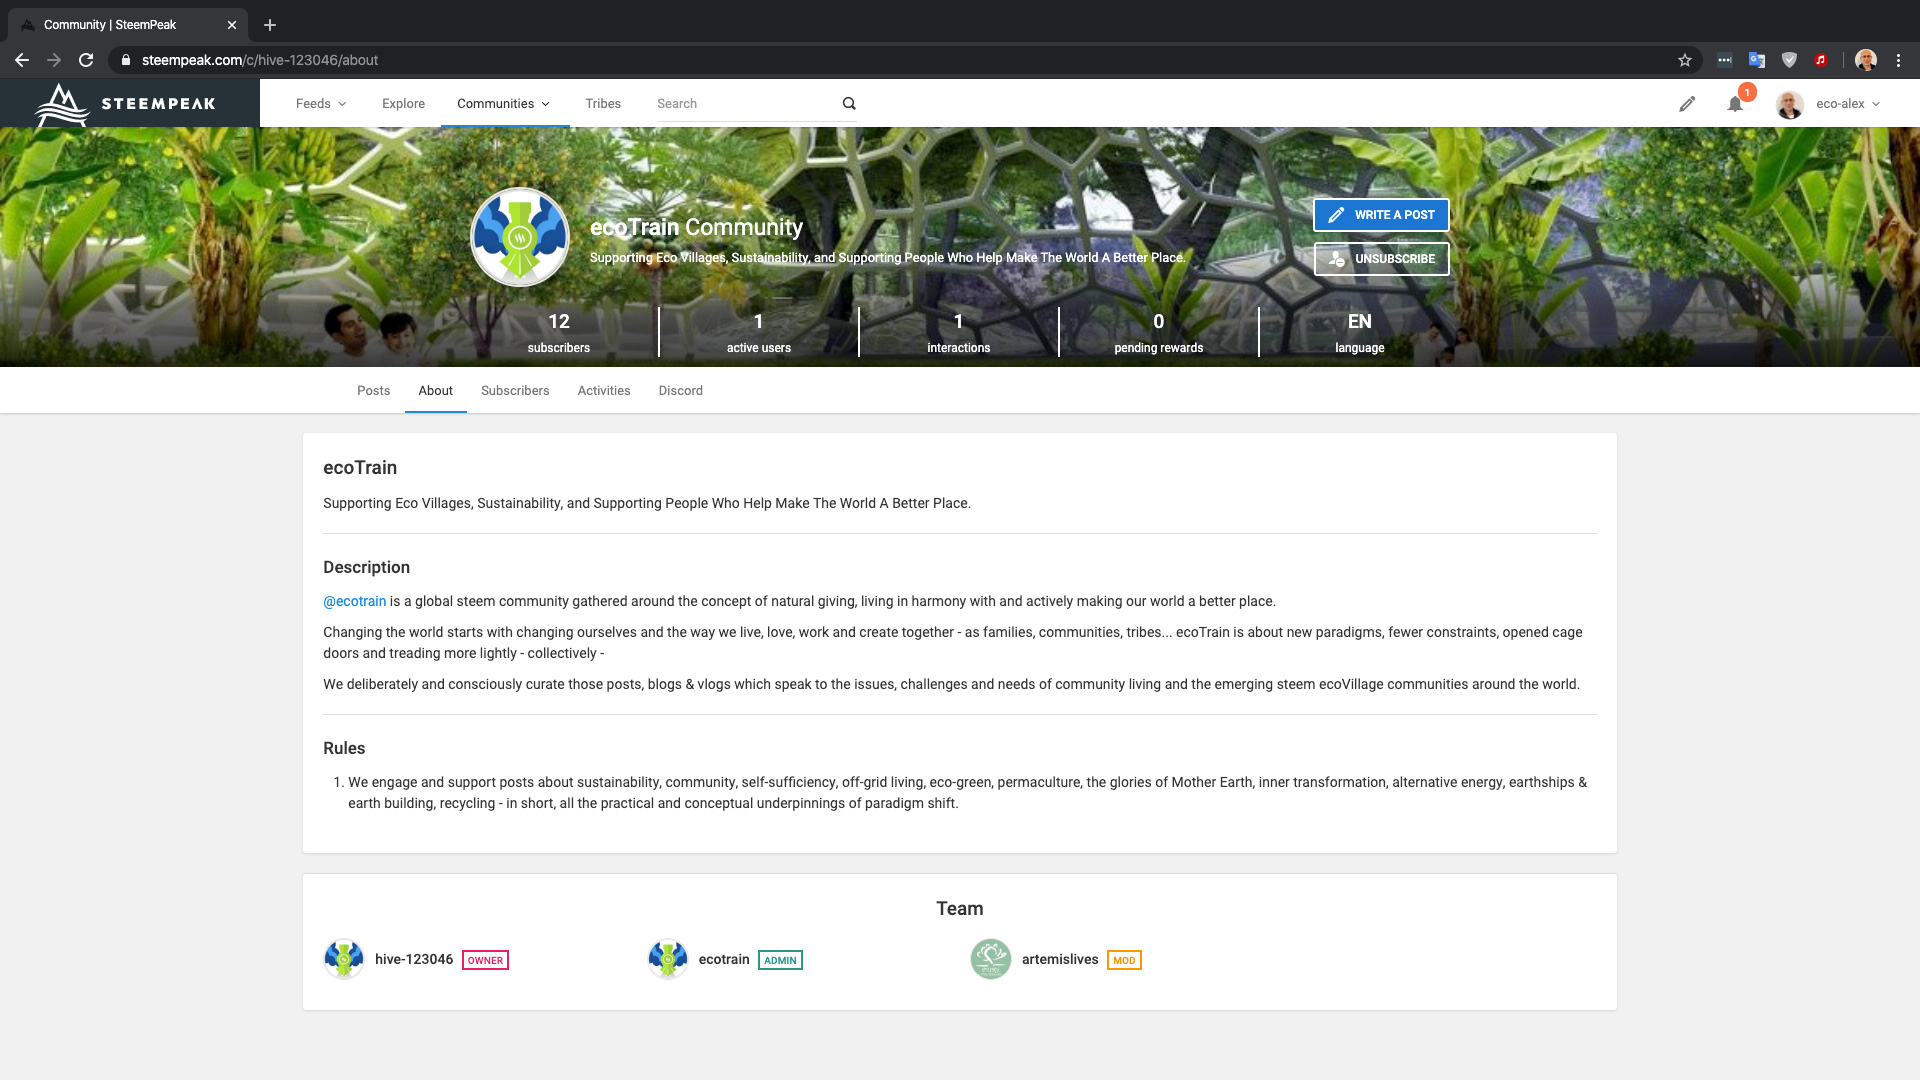Viewport: 1920px width, 1080px height.
Task: Click the EN language stat
Action: tap(1359, 332)
